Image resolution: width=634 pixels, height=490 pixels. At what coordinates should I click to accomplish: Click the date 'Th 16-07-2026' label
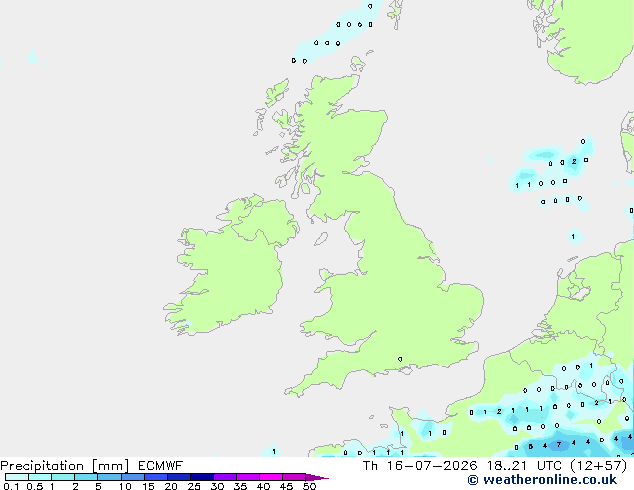pyautogui.click(x=420, y=466)
